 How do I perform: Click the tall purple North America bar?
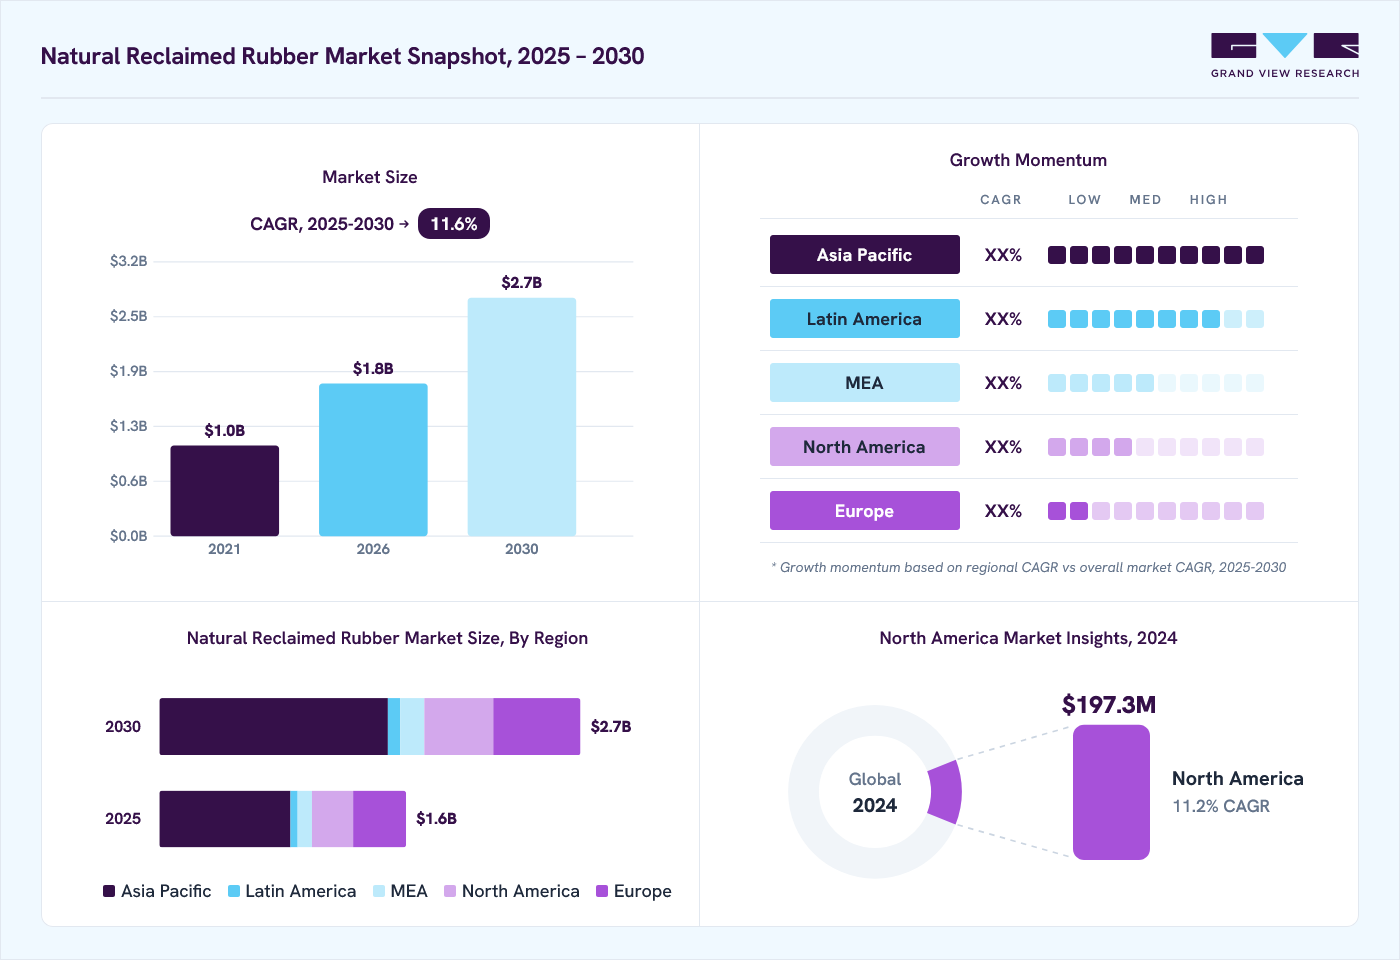coord(1111,792)
